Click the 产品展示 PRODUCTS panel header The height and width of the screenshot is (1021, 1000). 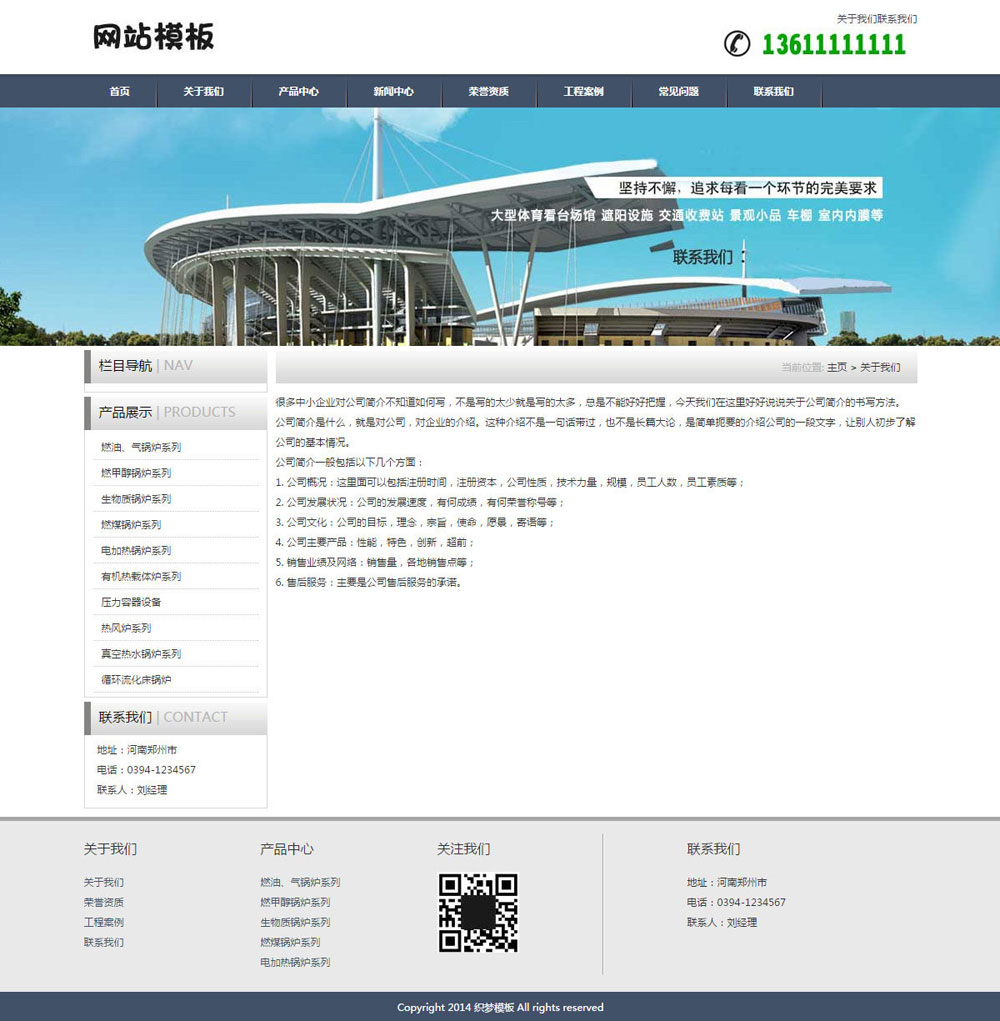point(165,412)
